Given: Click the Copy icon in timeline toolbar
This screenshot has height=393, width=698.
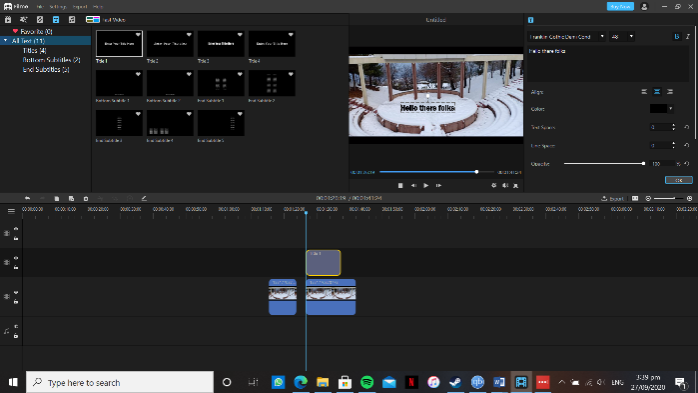Looking at the screenshot, I should coord(57,199).
